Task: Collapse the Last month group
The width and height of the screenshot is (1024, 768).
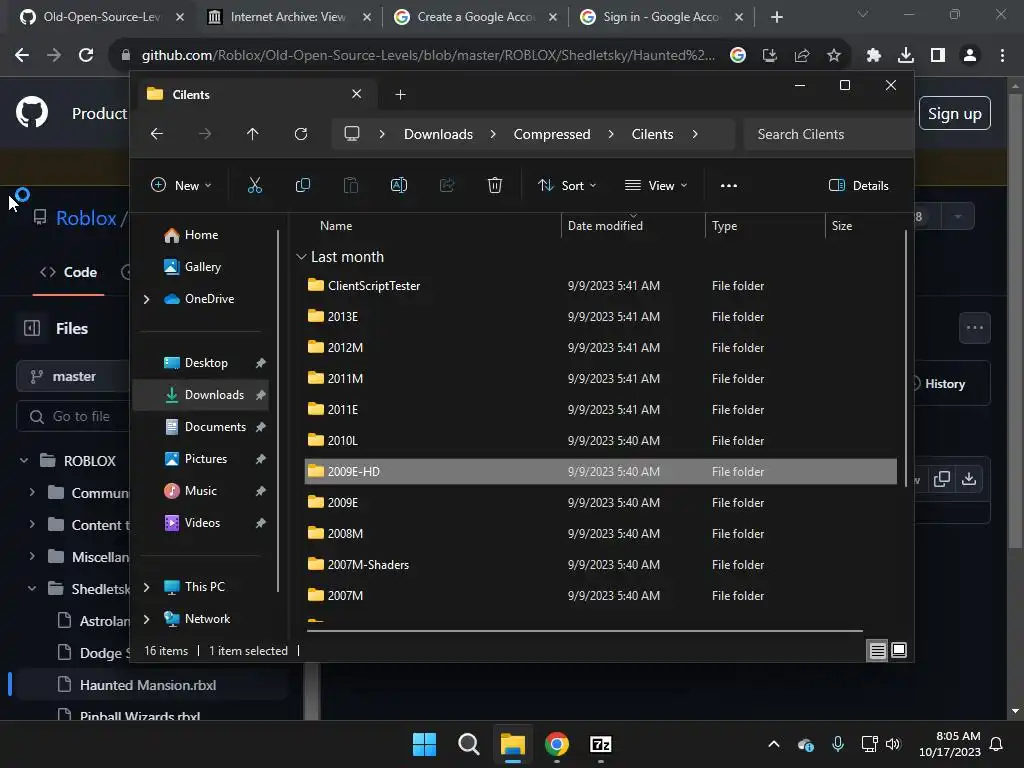Action: click(301, 257)
